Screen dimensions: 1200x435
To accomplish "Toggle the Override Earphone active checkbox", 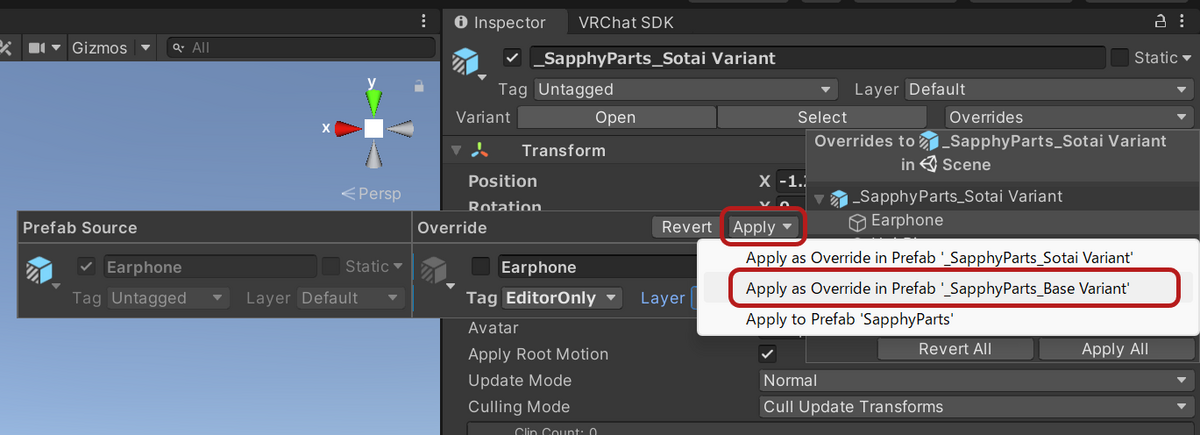I will [481, 267].
